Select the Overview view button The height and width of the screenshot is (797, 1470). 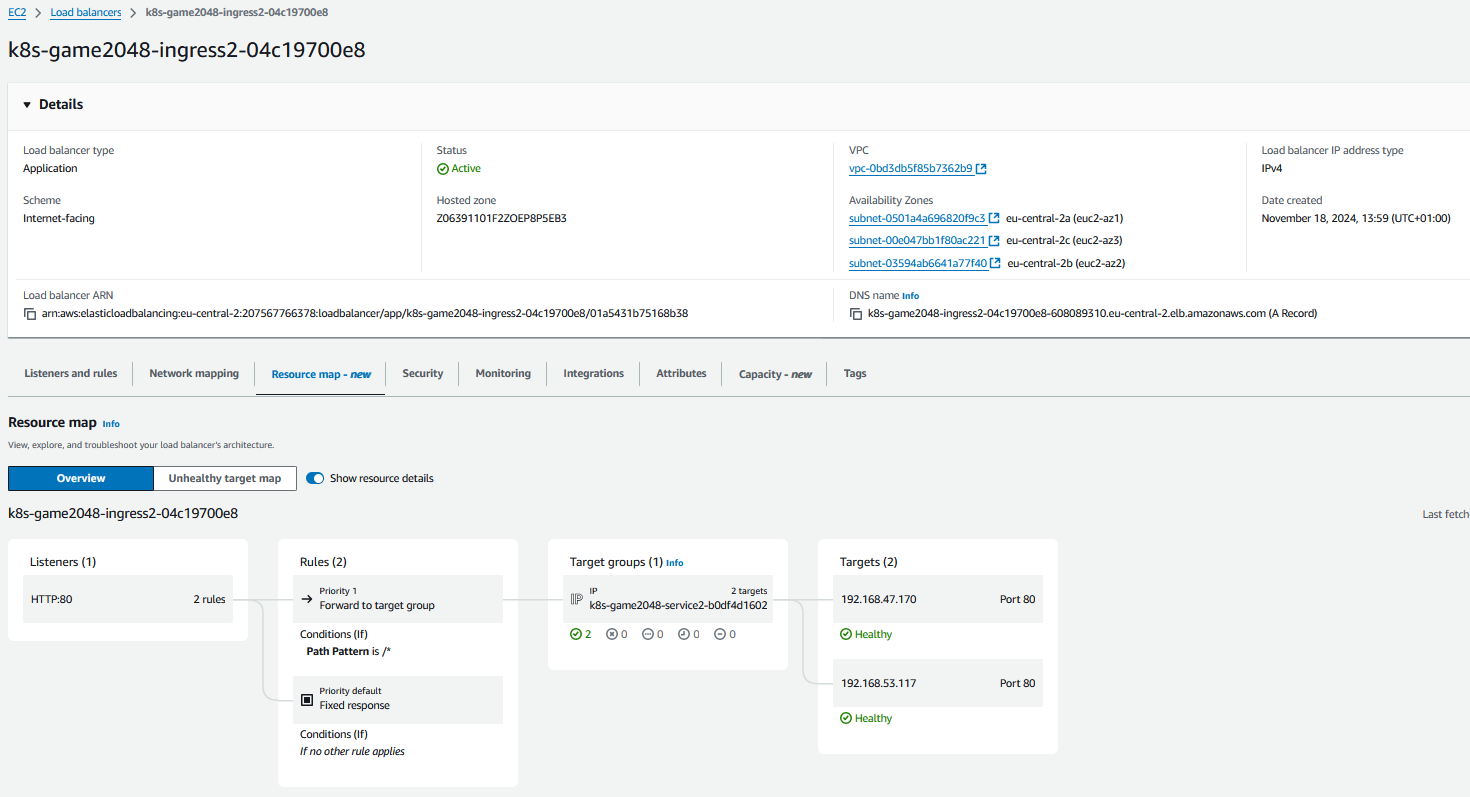pos(81,478)
